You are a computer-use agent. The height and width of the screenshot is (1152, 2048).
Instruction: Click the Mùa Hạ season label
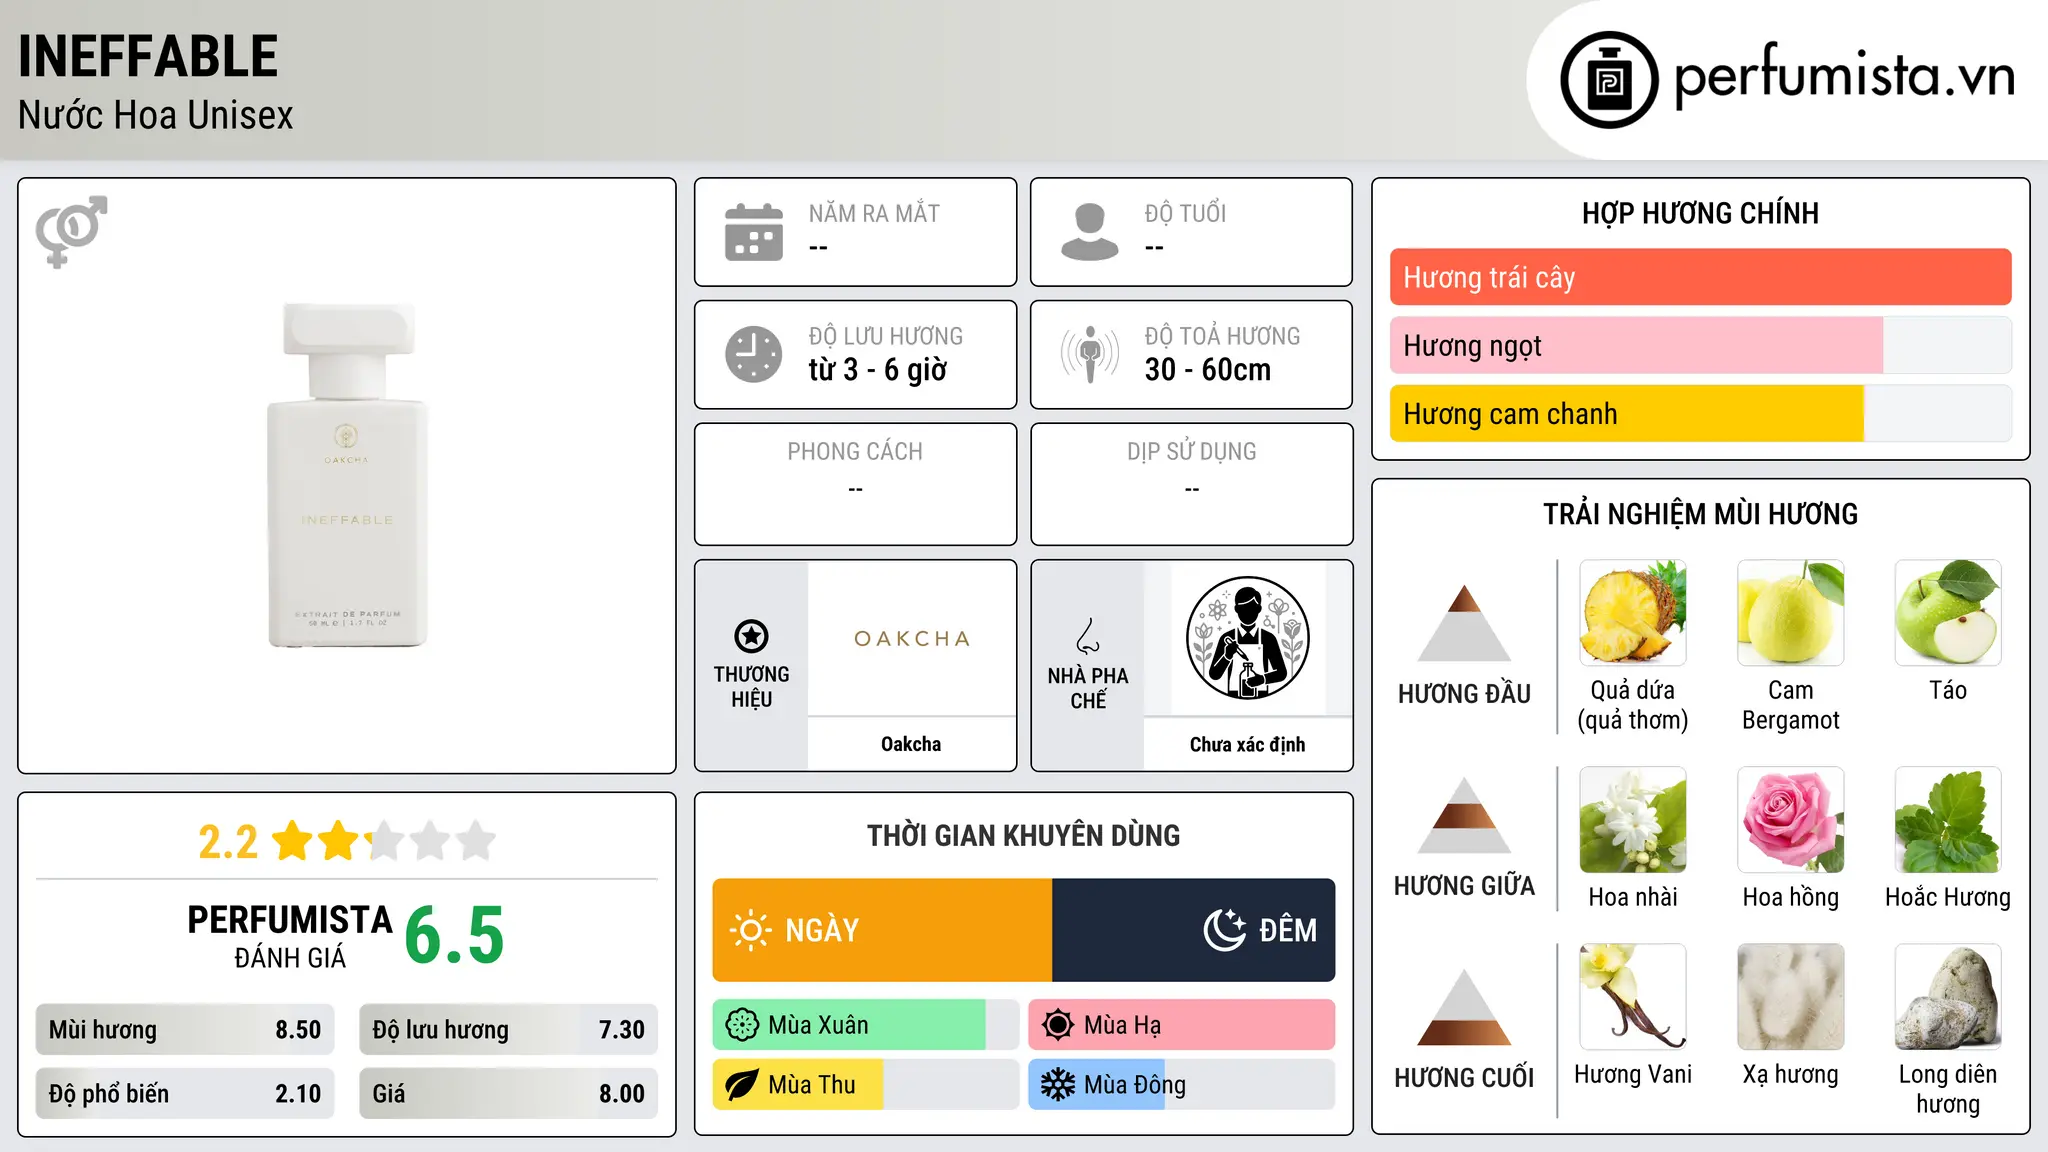[x=1123, y=1025]
